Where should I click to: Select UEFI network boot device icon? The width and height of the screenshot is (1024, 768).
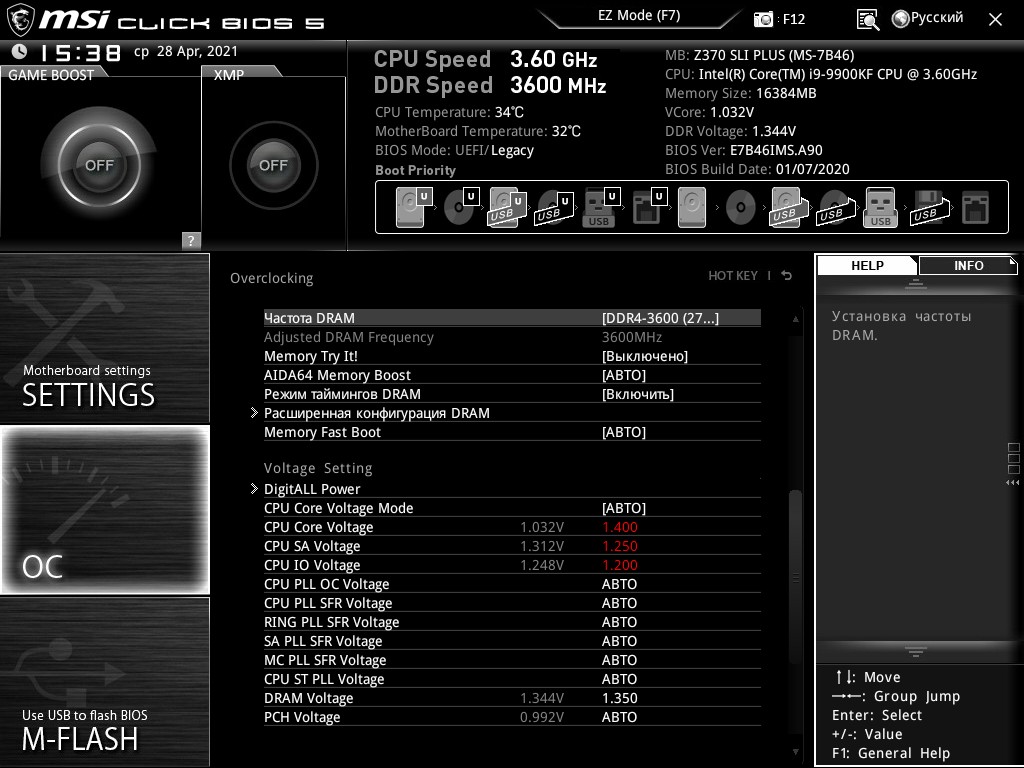[x=648, y=207]
